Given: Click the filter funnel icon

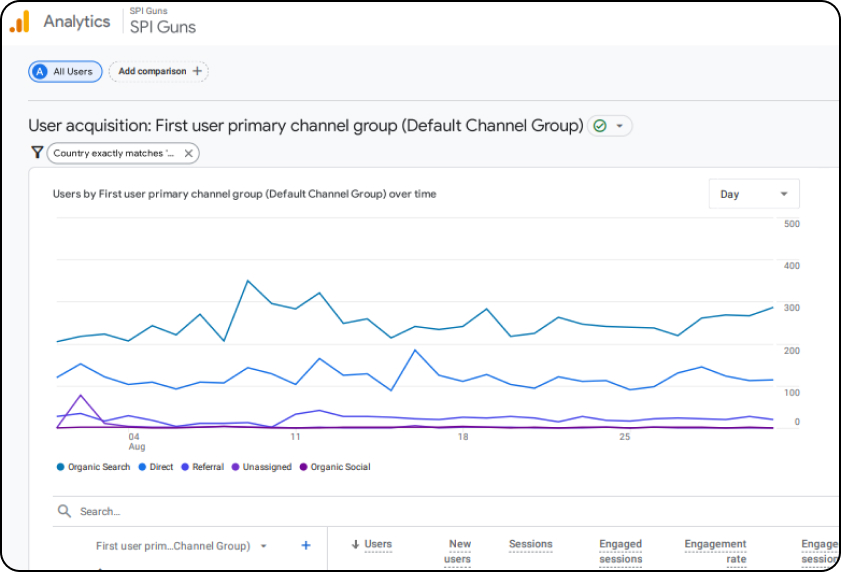Looking at the screenshot, I should pos(37,153).
